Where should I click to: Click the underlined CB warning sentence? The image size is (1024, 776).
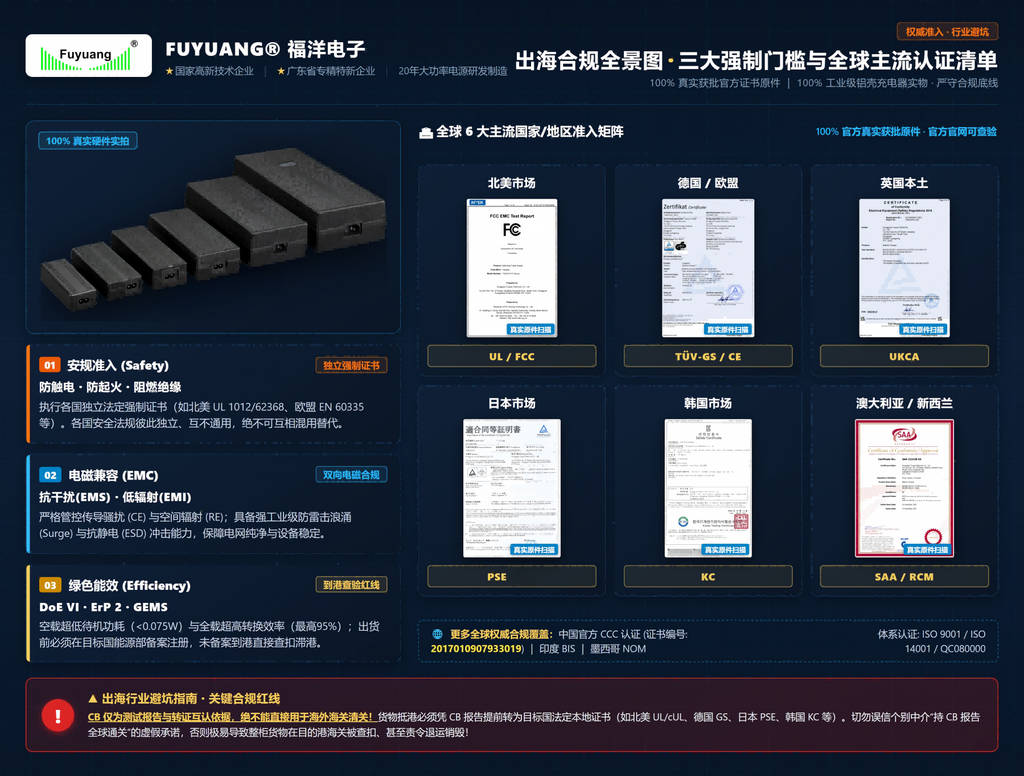tap(231, 717)
